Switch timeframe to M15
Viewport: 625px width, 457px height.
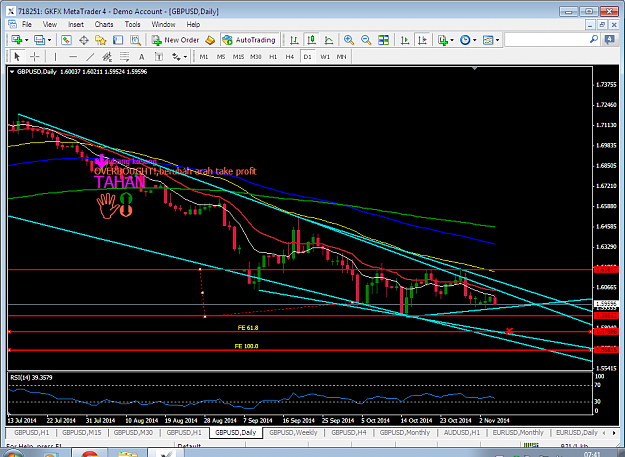coord(238,57)
